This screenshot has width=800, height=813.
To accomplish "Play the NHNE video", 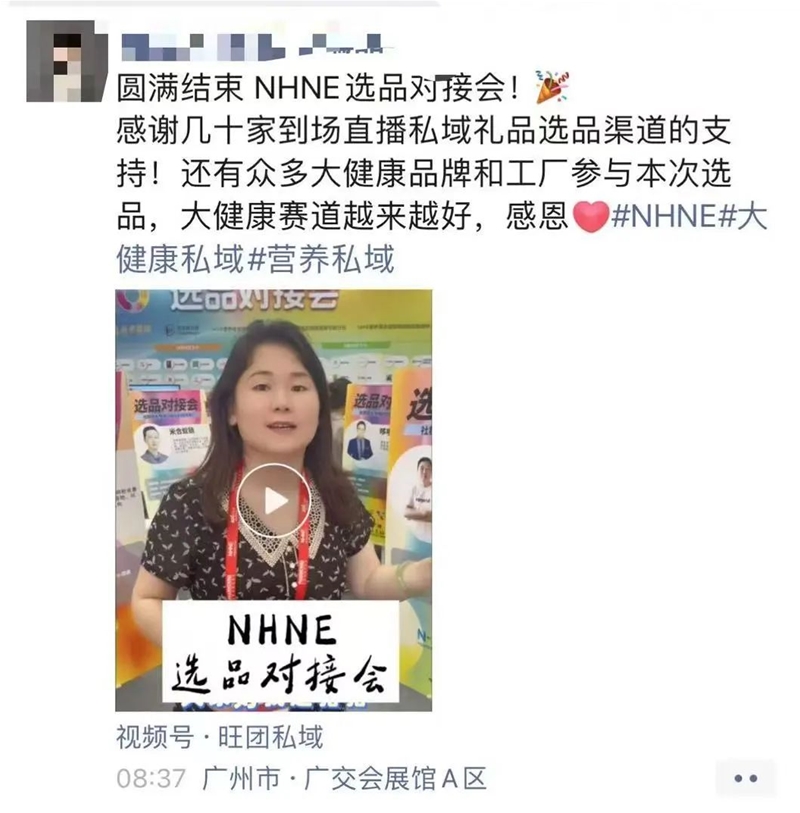I will (273, 500).
